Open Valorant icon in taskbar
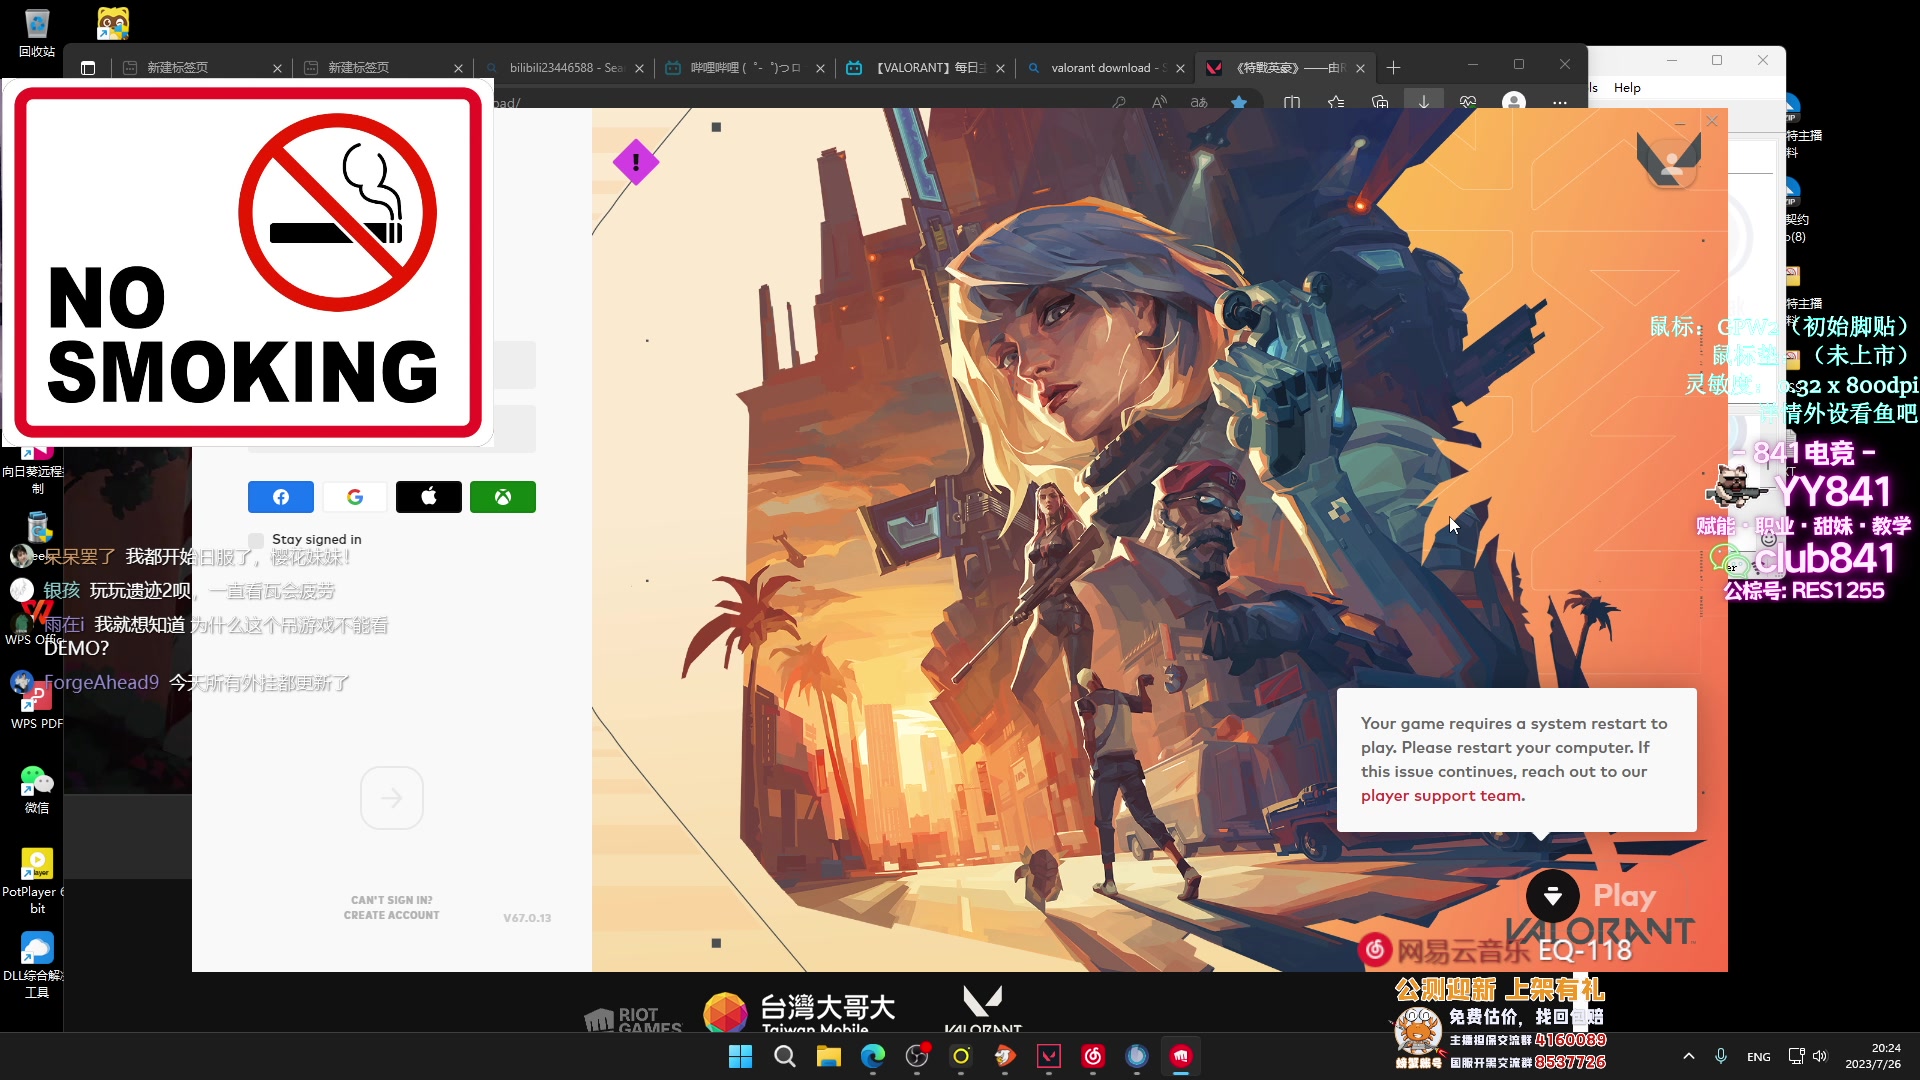1920x1080 pixels. [1049, 1057]
